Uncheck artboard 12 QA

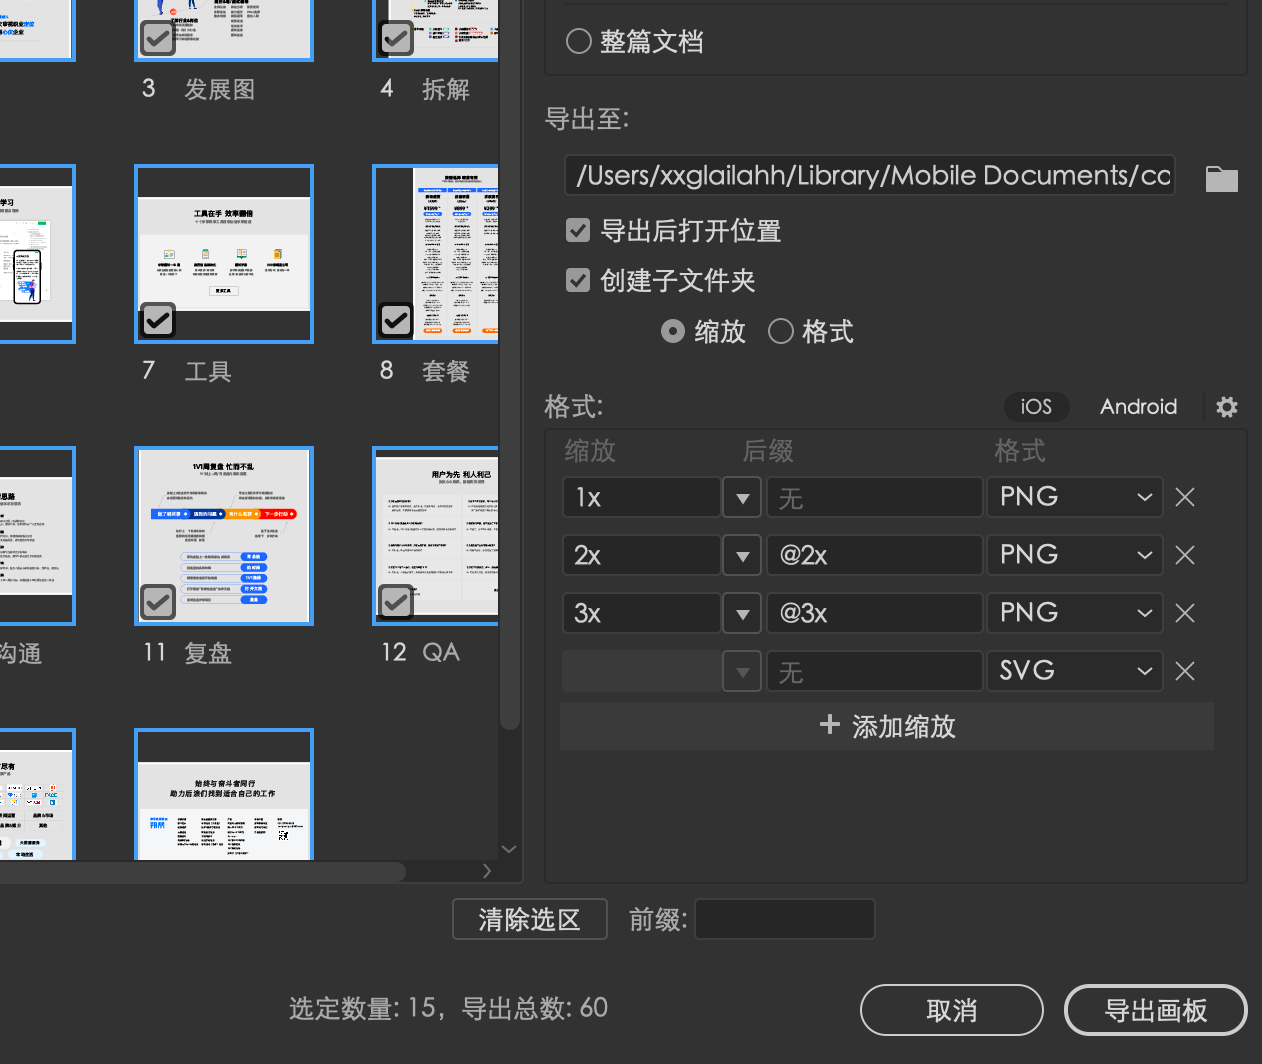pyautogui.click(x=396, y=602)
